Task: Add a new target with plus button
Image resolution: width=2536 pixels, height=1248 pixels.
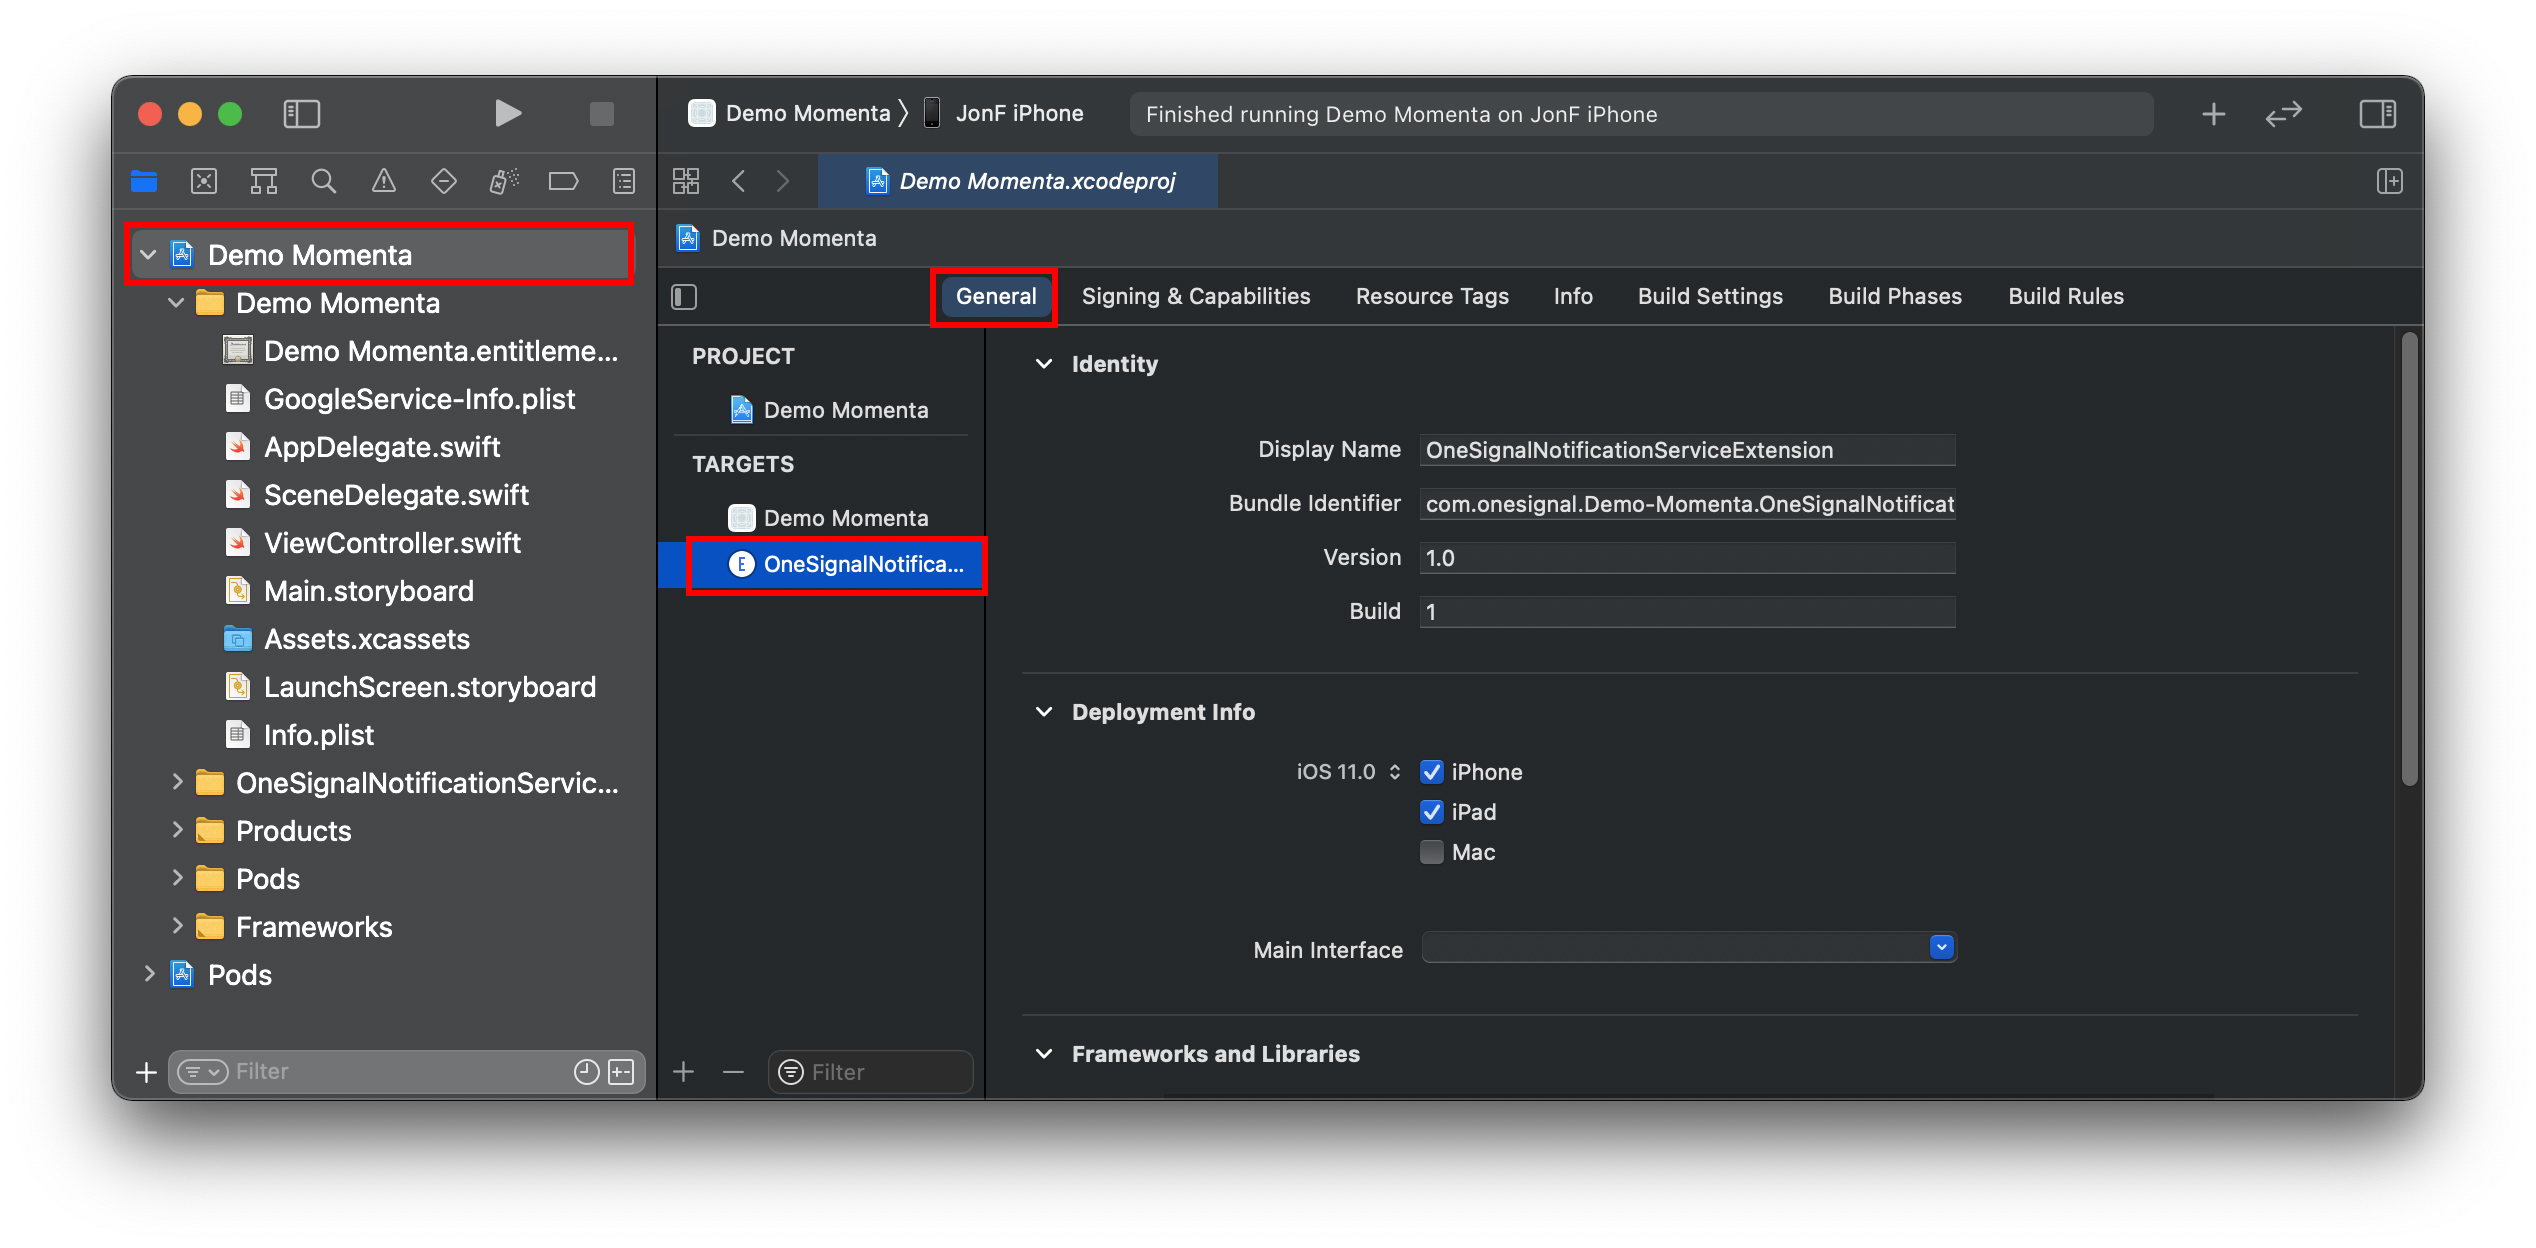Action: pos(684,1072)
